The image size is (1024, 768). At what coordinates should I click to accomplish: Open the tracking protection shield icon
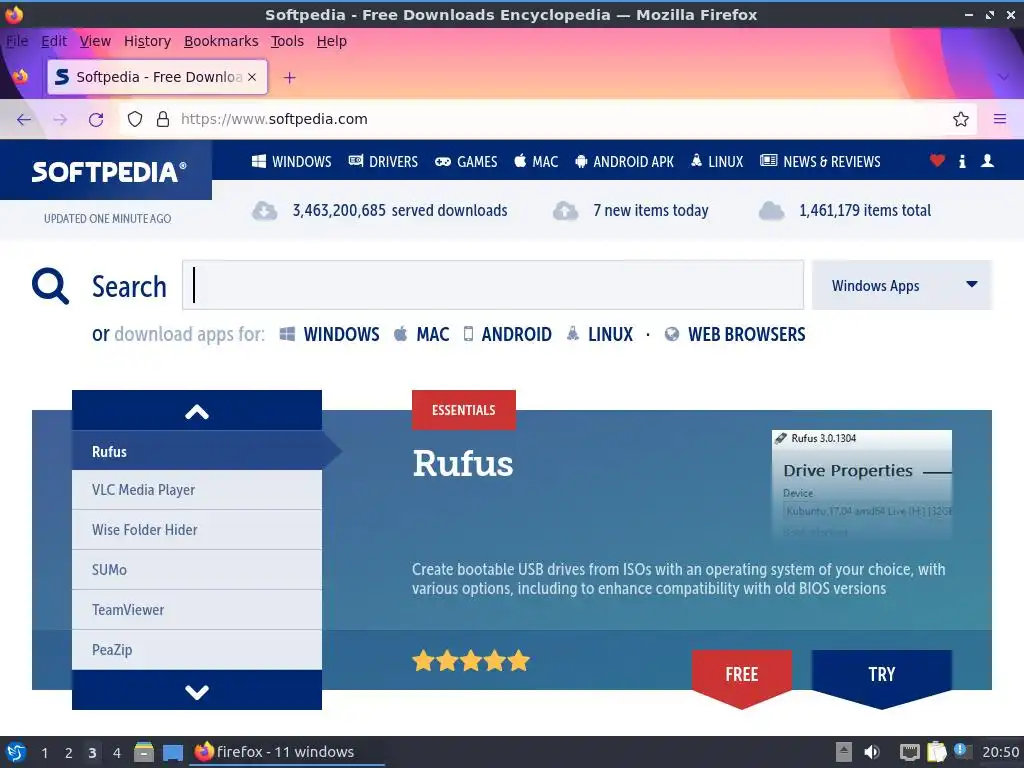click(x=135, y=119)
